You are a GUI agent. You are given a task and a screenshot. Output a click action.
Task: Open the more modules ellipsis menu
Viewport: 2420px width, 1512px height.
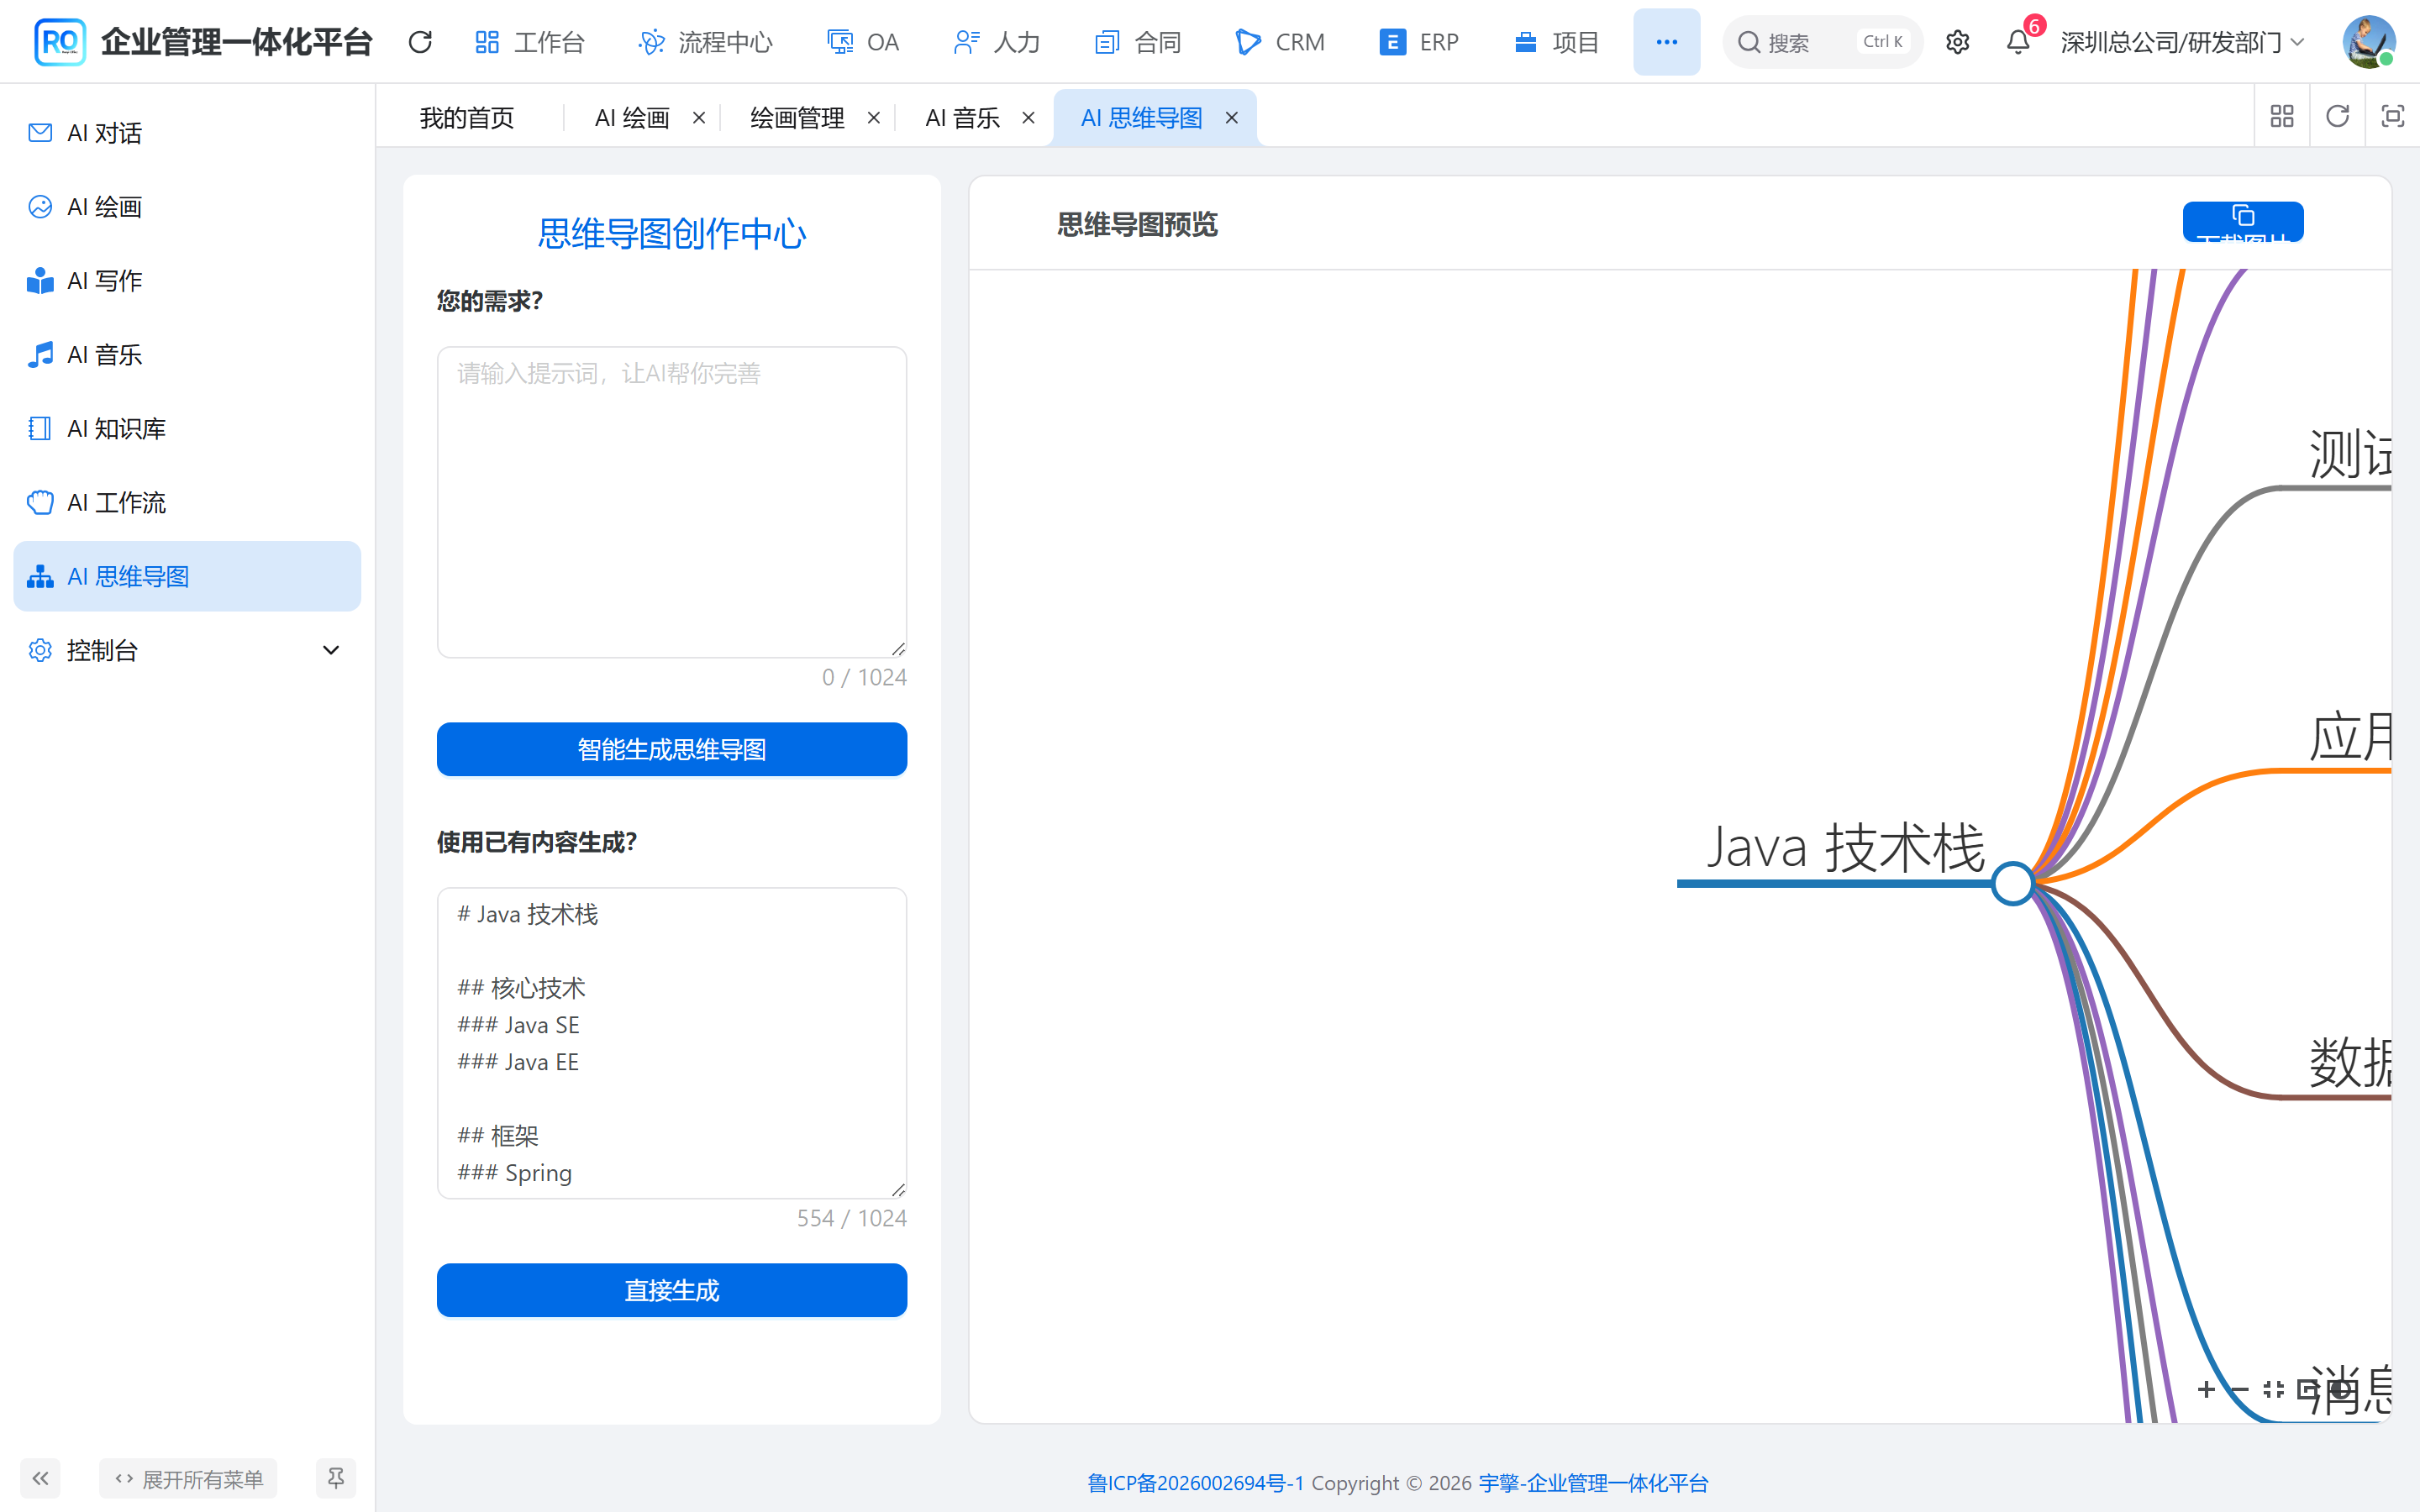(x=1666, y=42)
